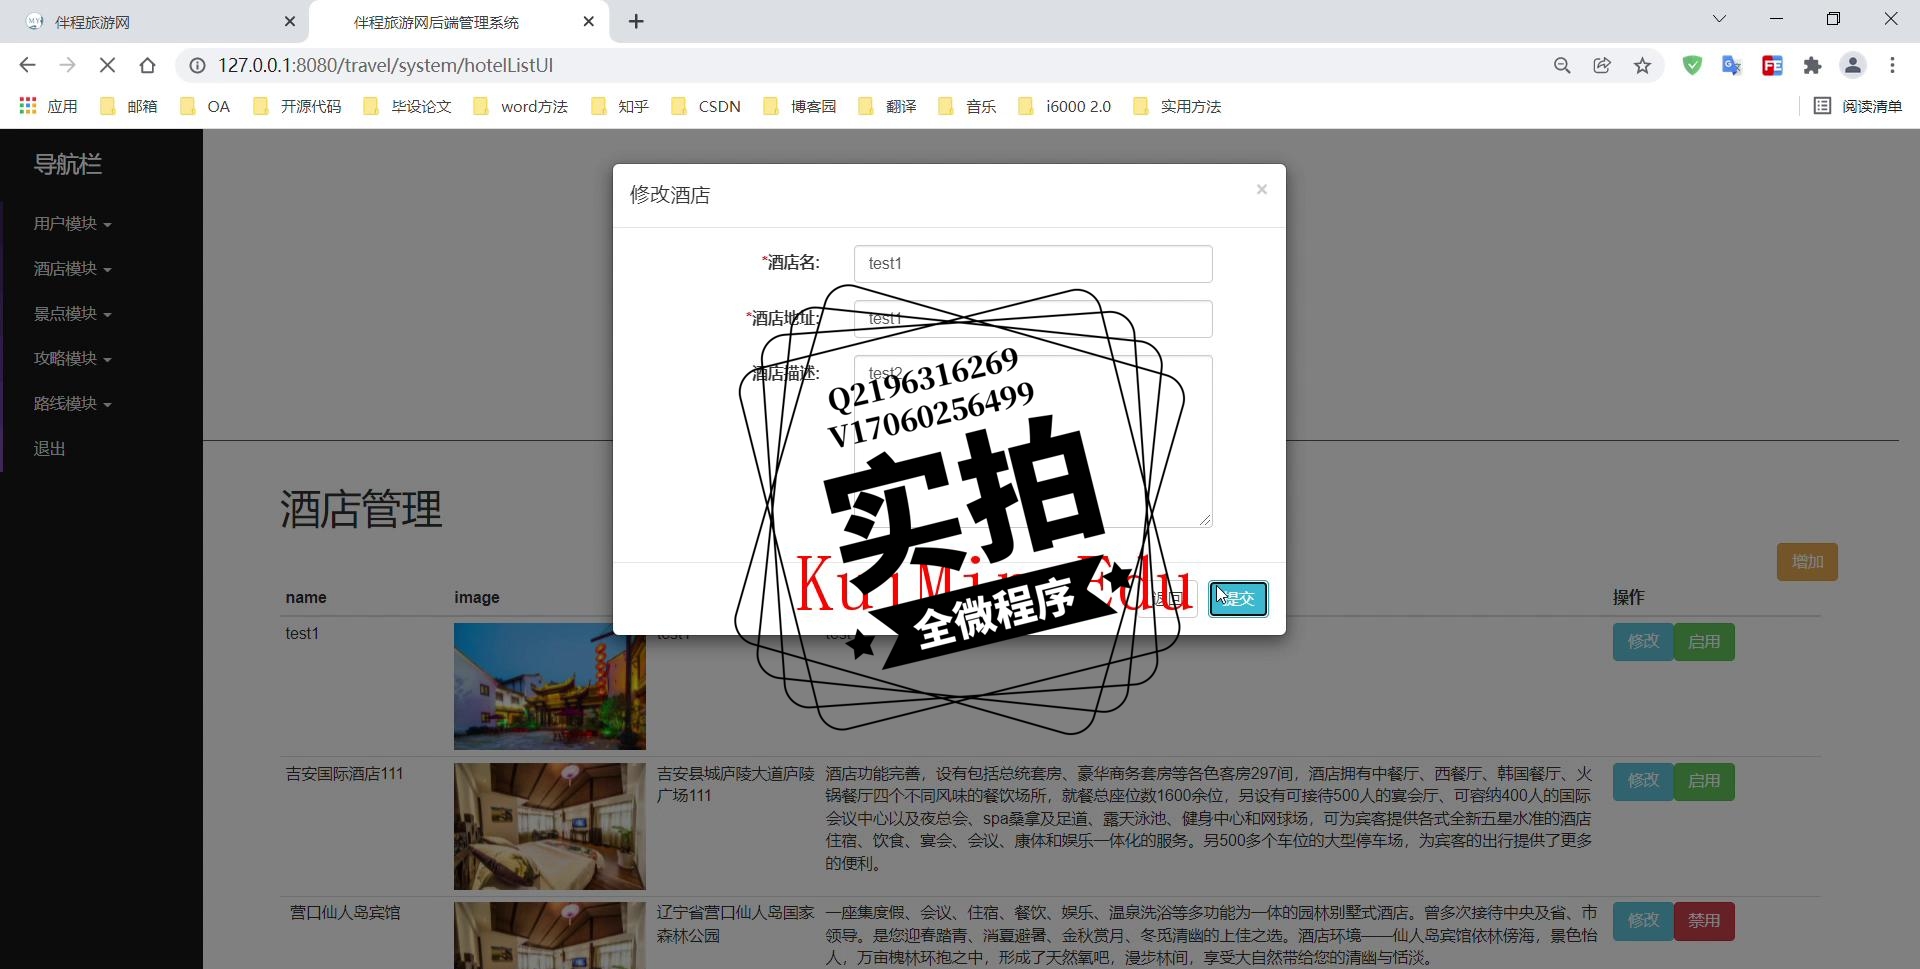The width and height of the screenshot is (1920, 969).
Task: Open tab search dropdown chevron
Action: pyautogui.click(x=1720, y=19)
